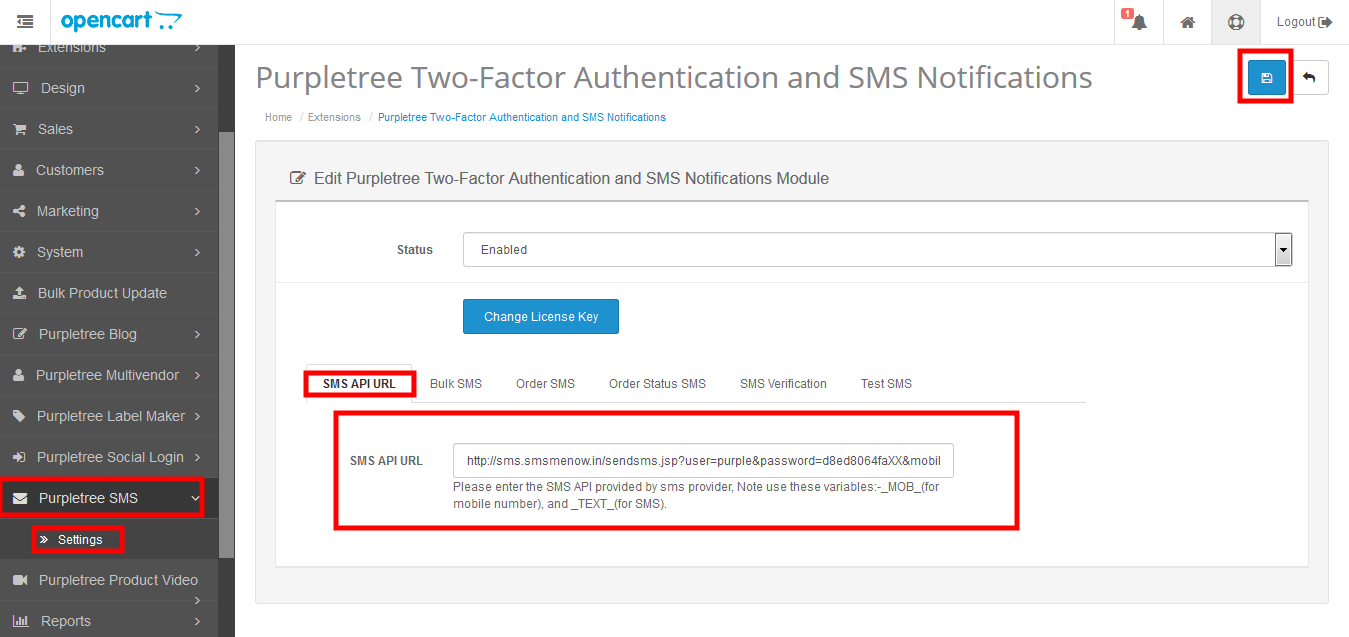Image resolution: width=1349 pixels, height=637 pixels.
Task: Collapse the Purpletree SMS chevron
Action: 195,498
